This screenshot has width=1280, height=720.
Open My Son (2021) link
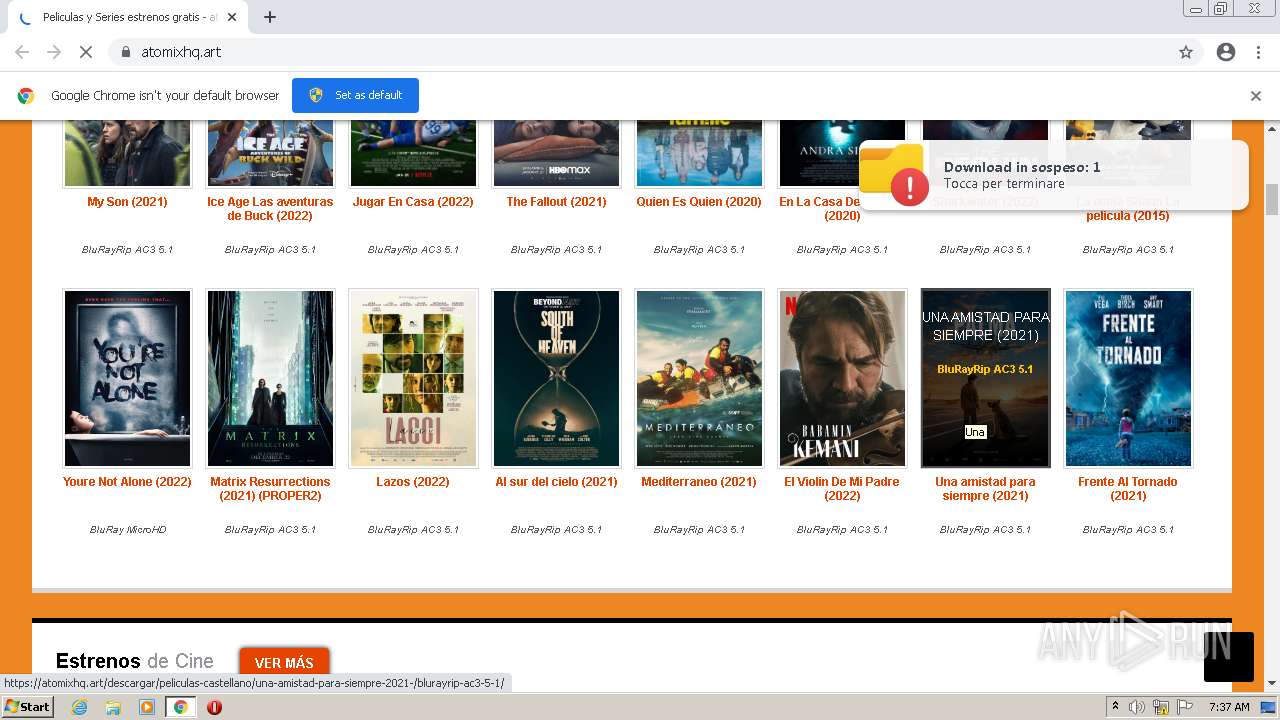tap(127, 202)
